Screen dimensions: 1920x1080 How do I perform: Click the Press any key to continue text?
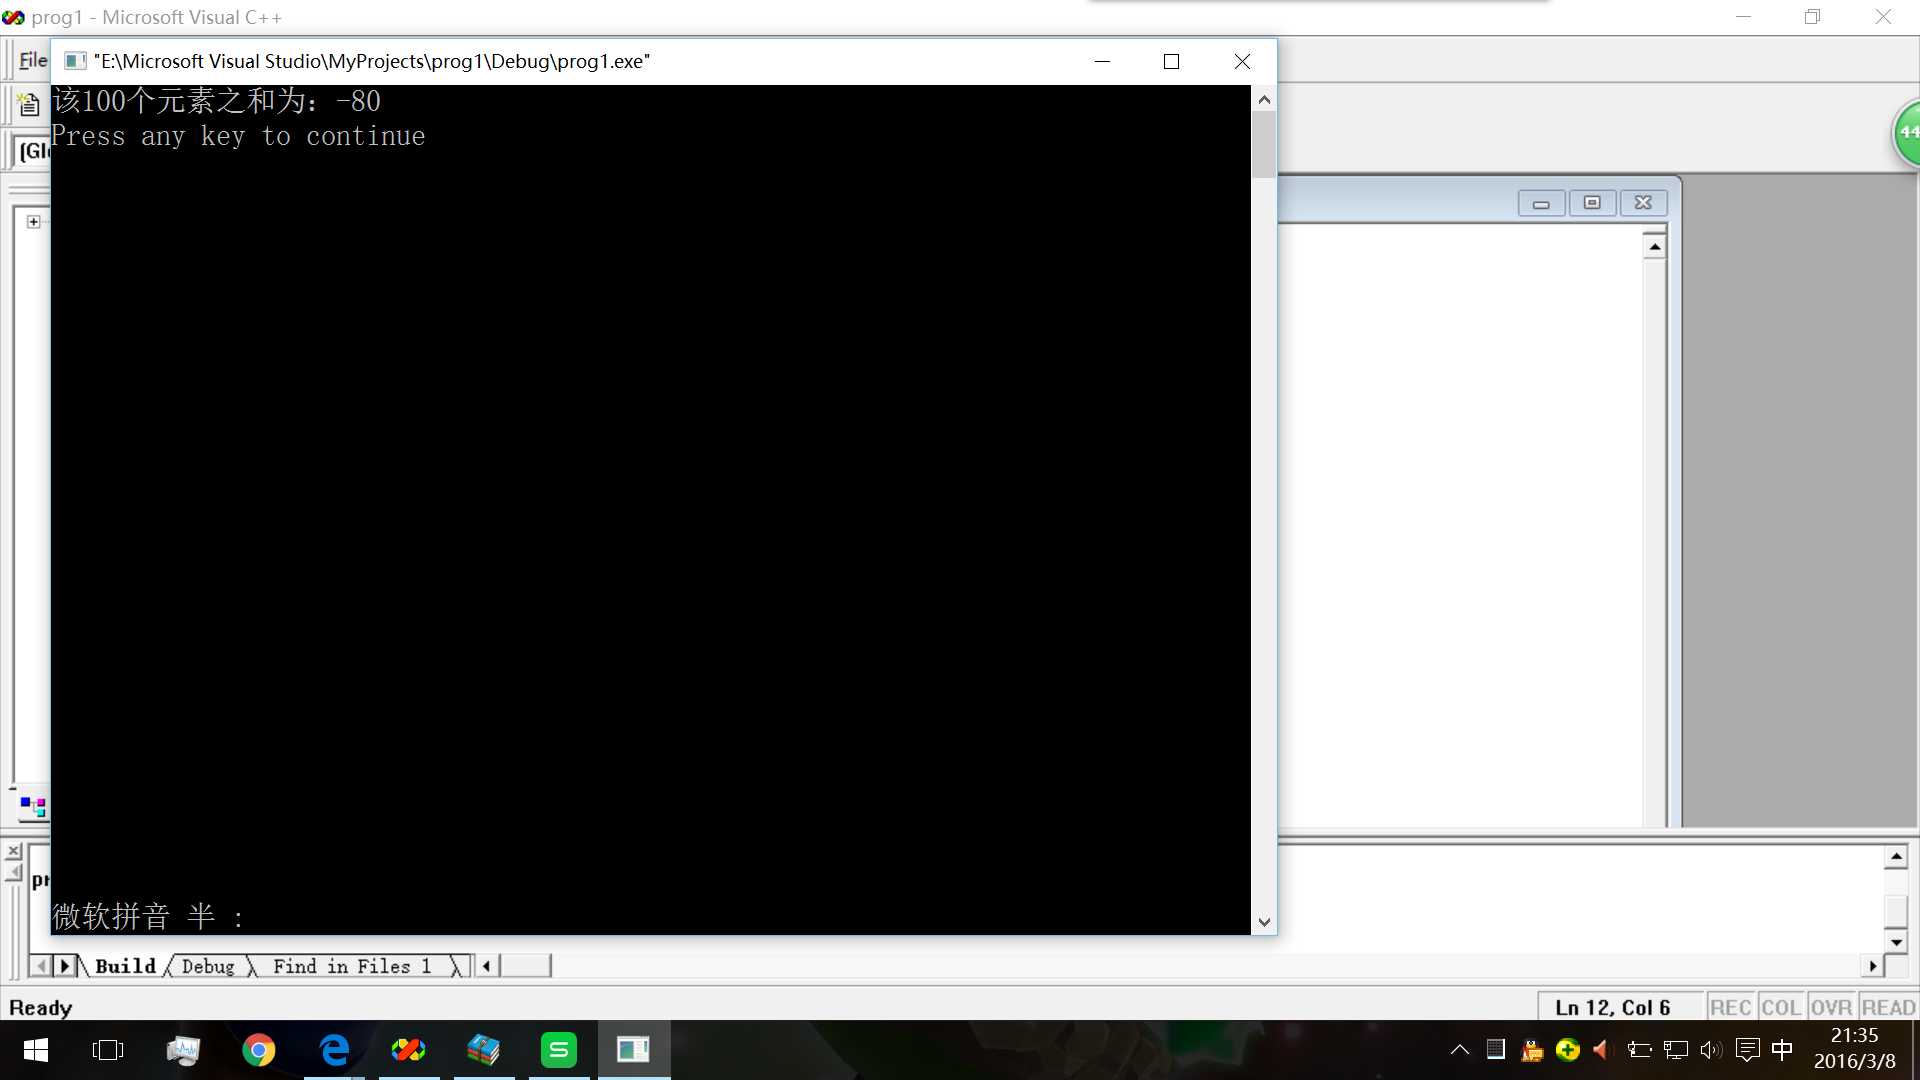pyautogui.click(x=238, y=136)
